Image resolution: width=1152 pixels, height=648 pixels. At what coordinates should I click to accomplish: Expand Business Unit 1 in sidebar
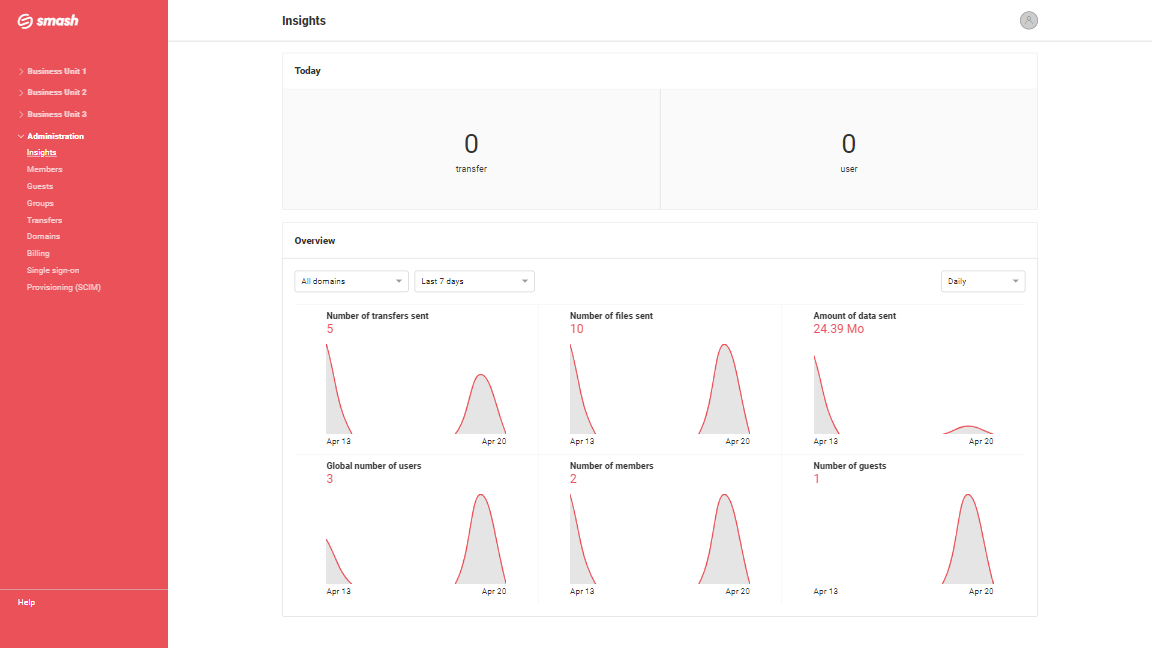pos(56,71)
